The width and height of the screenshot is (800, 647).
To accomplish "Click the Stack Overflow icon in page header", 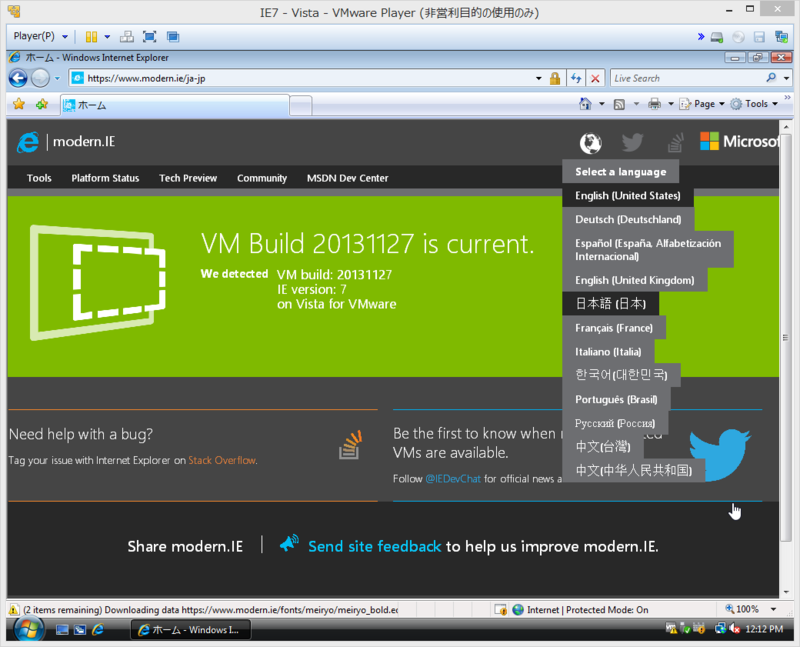I will point(676,143).
